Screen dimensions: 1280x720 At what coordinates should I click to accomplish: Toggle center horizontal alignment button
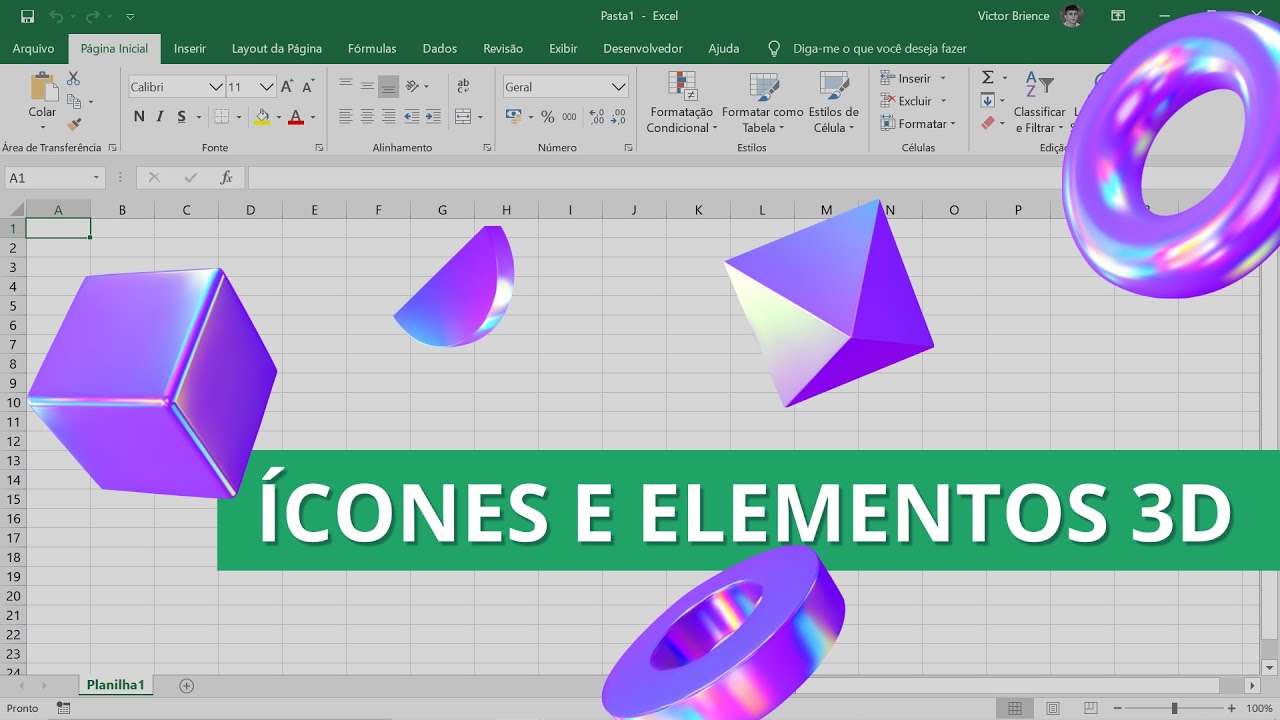click(x=367, y=117)
